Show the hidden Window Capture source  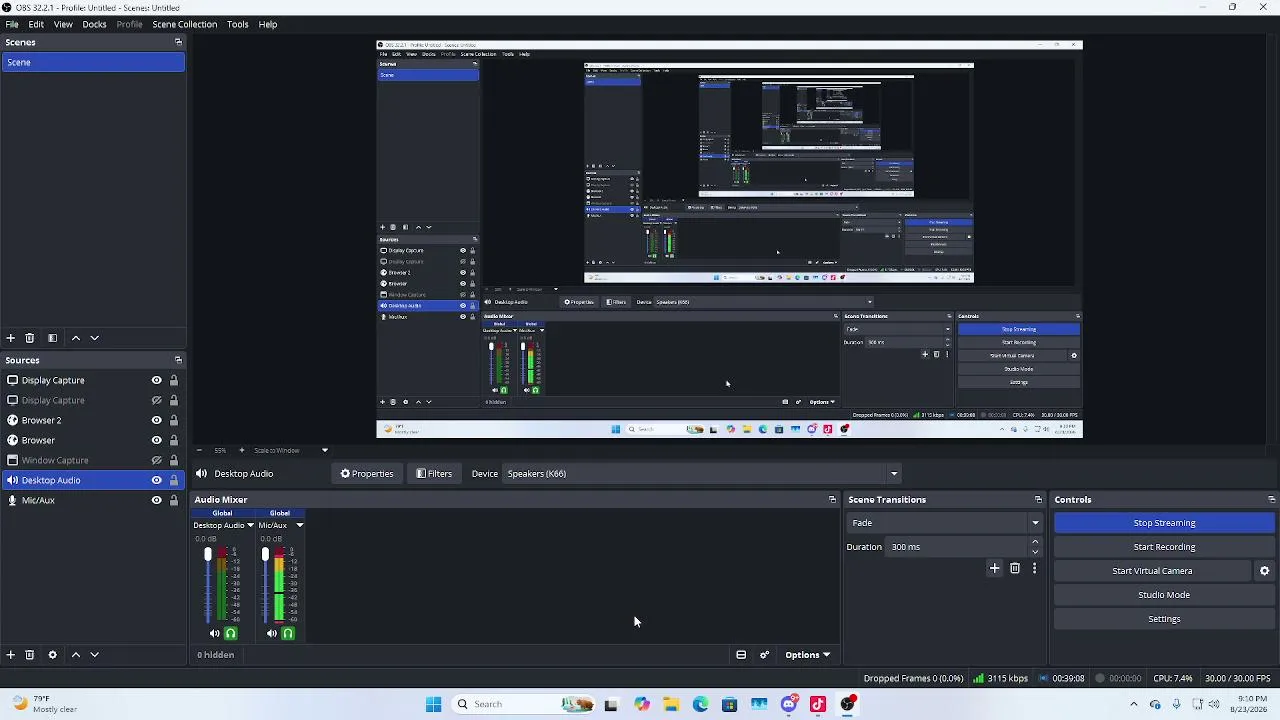point(156,460)
